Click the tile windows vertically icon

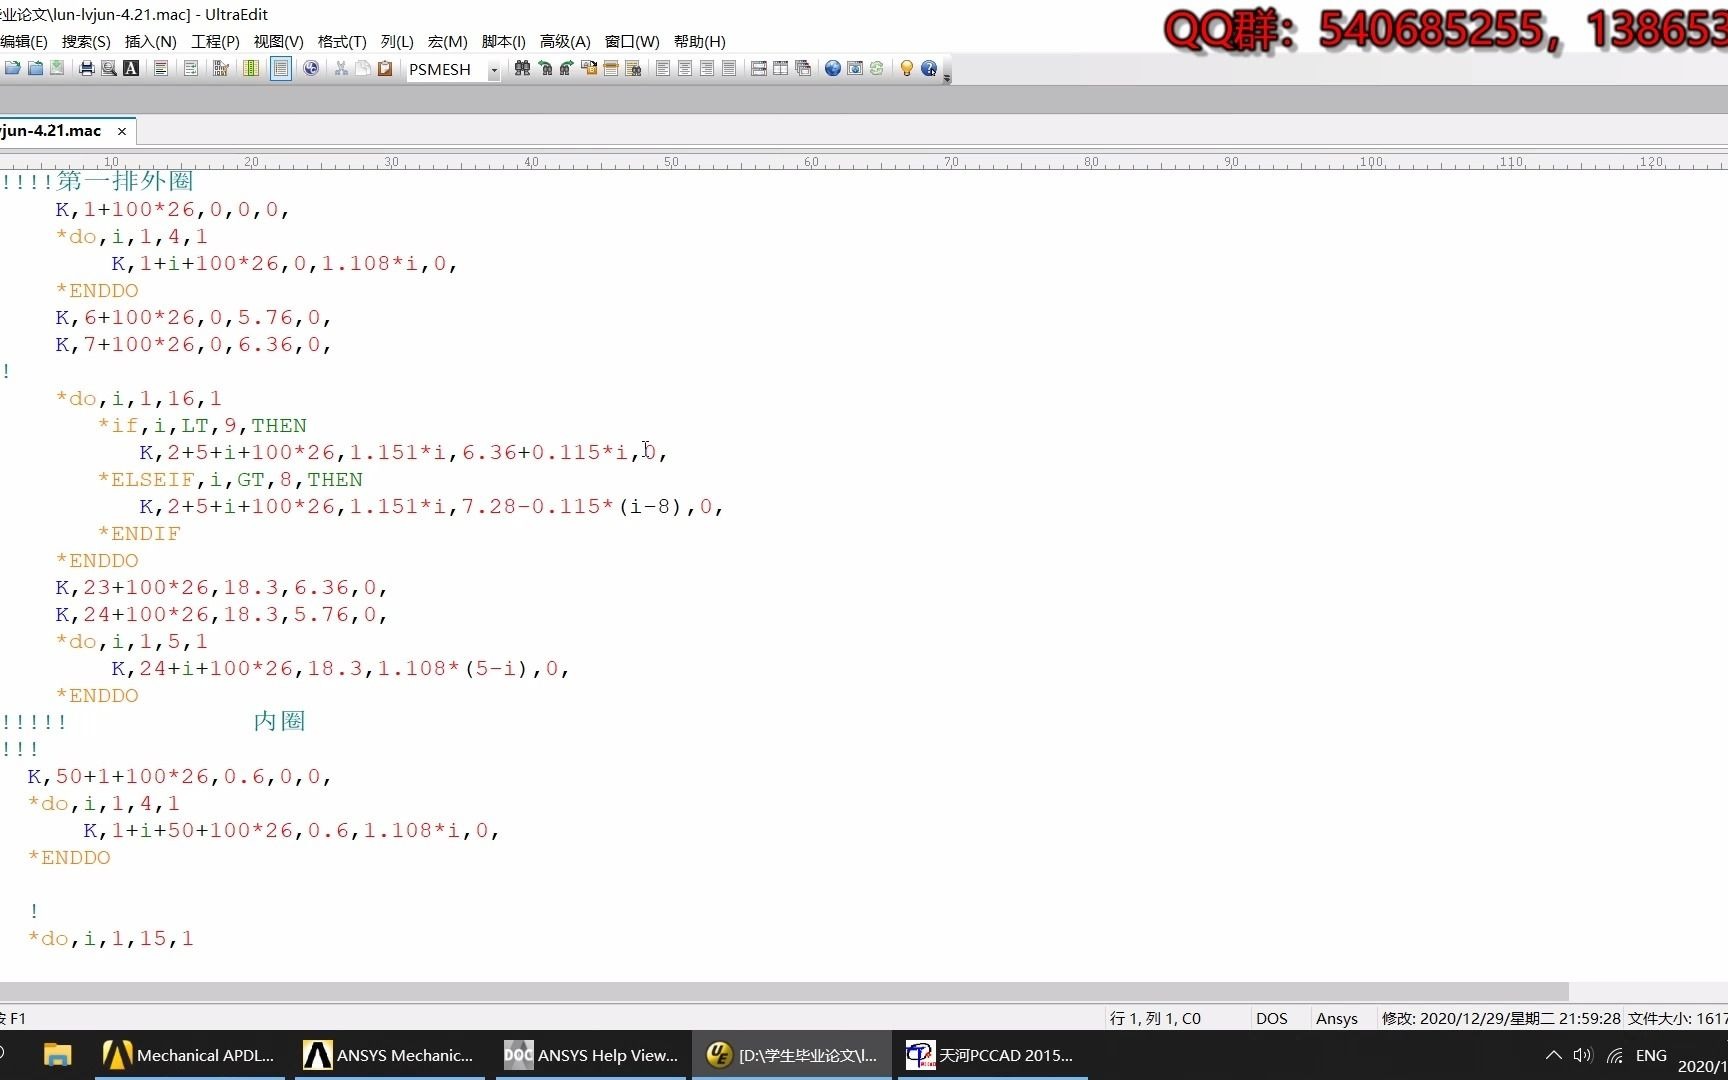(781, 68)
